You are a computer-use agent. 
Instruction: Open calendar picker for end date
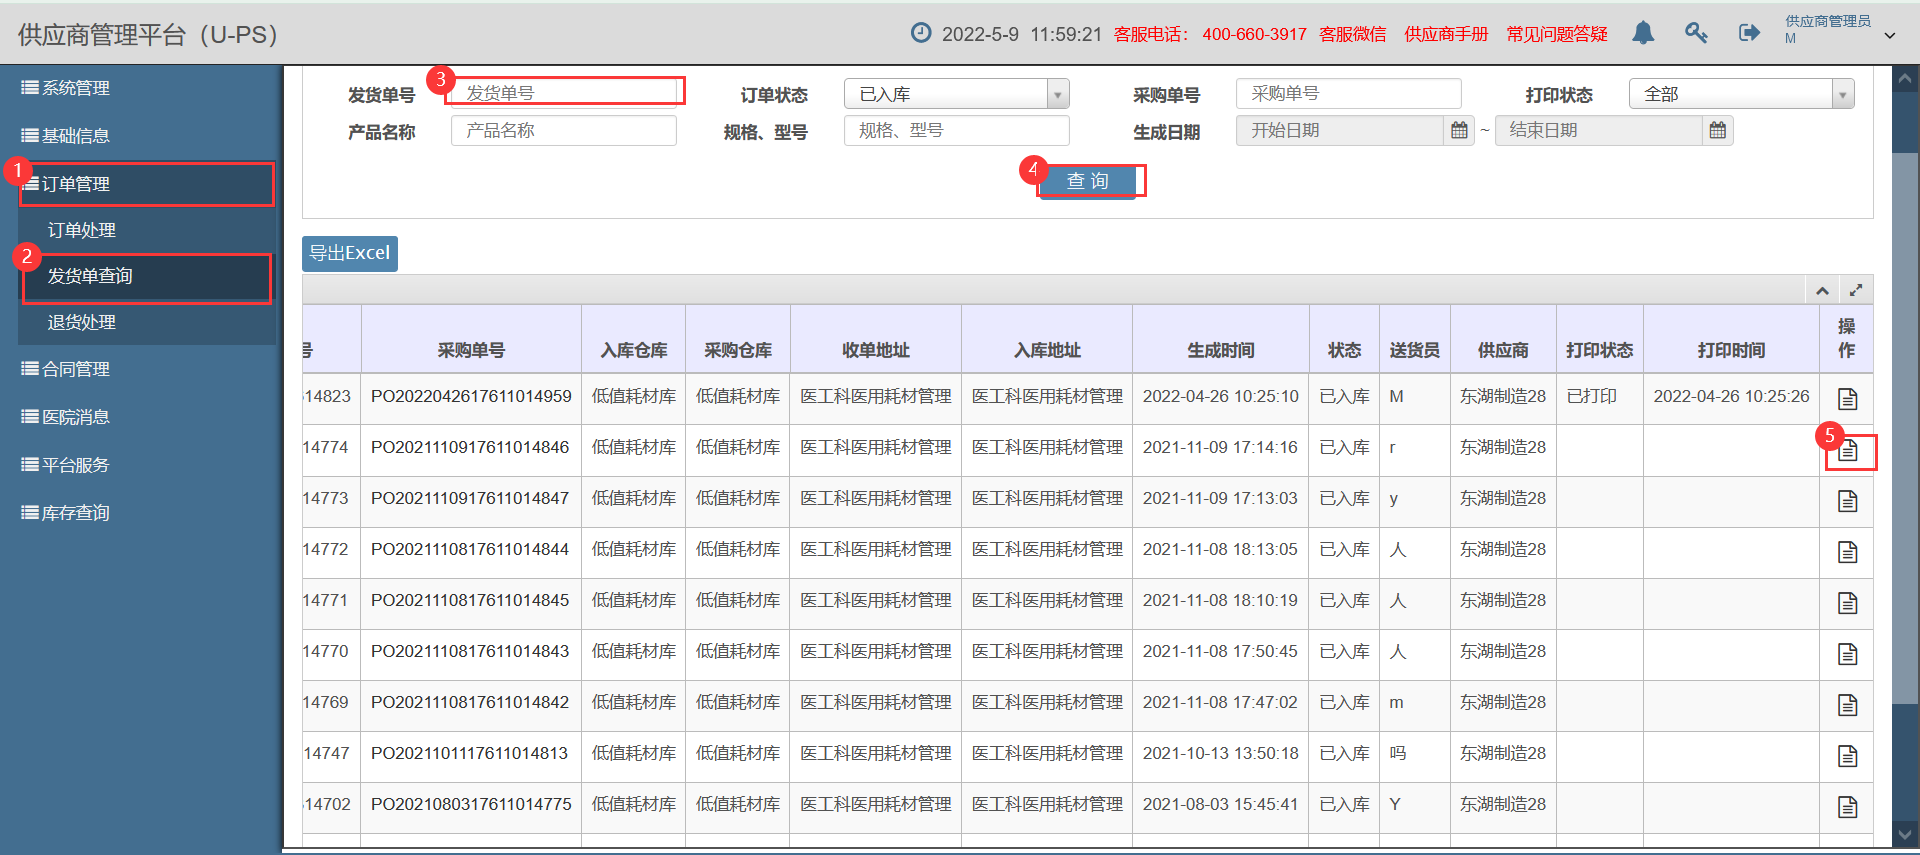click(1718, 130)
